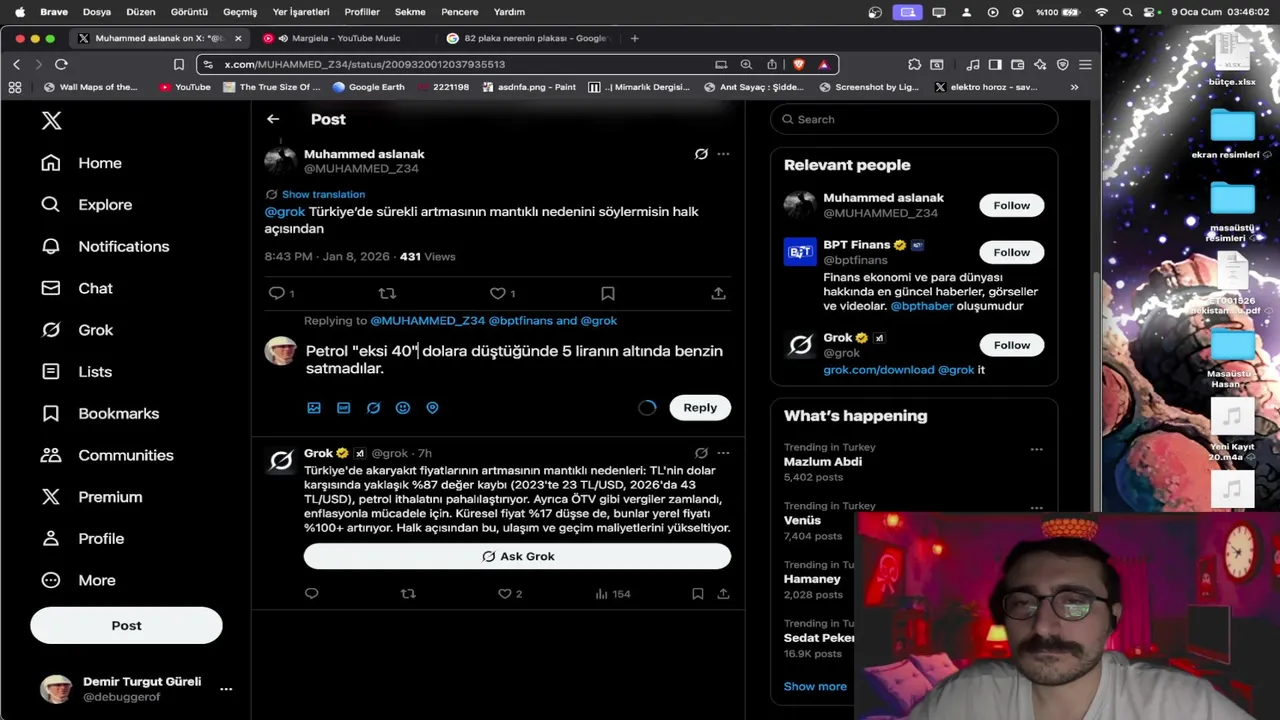
Task: Open Bookmarks in X sidebar
Action: click(x=100, y=413)
